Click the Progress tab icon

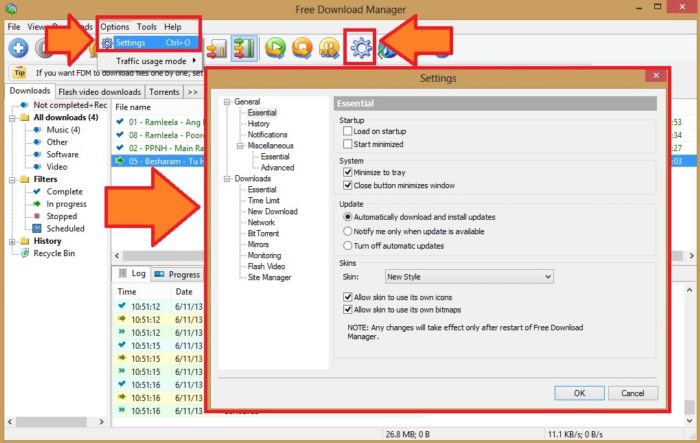tap(159, 274)
